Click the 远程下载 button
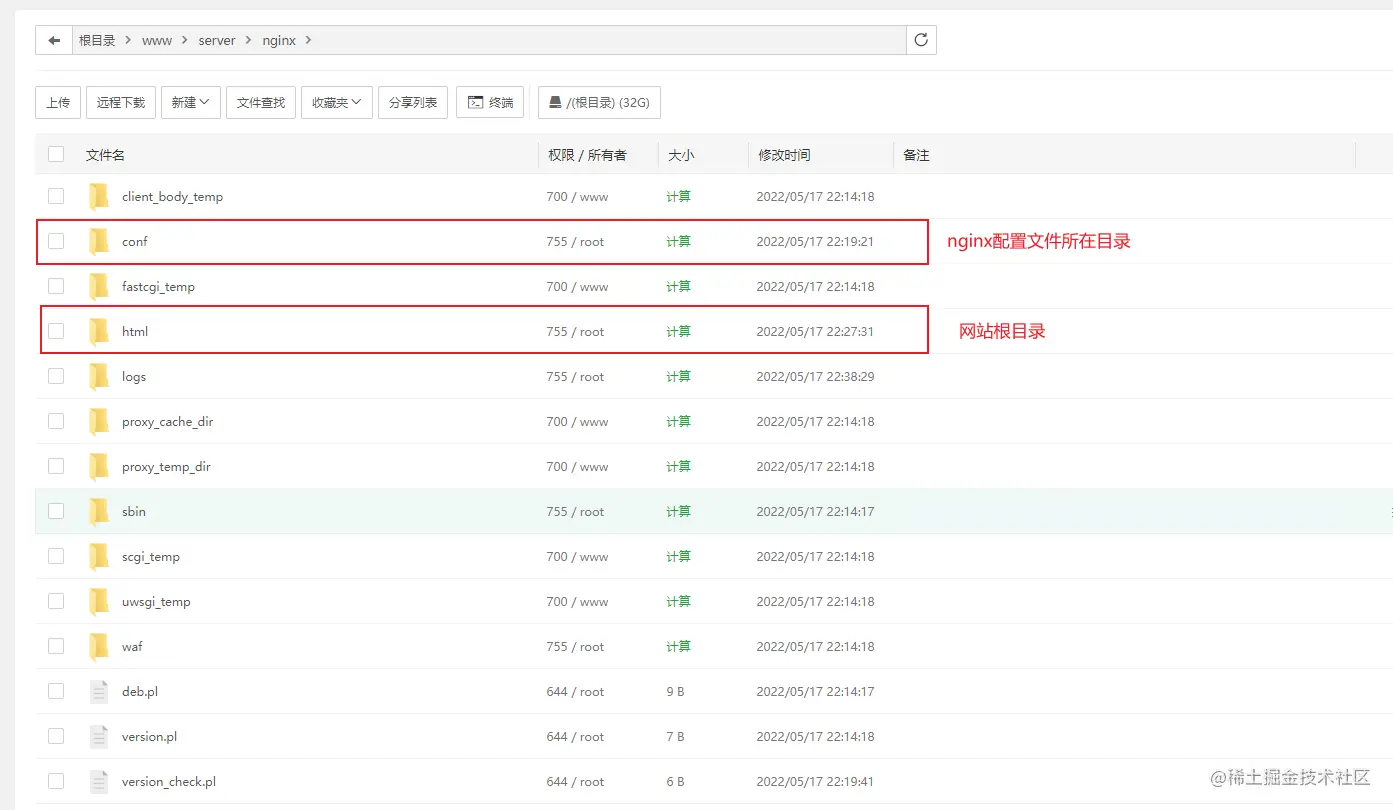Image resolution: width=1393 pixels, height=810 pixels. [x=121, y=102]
